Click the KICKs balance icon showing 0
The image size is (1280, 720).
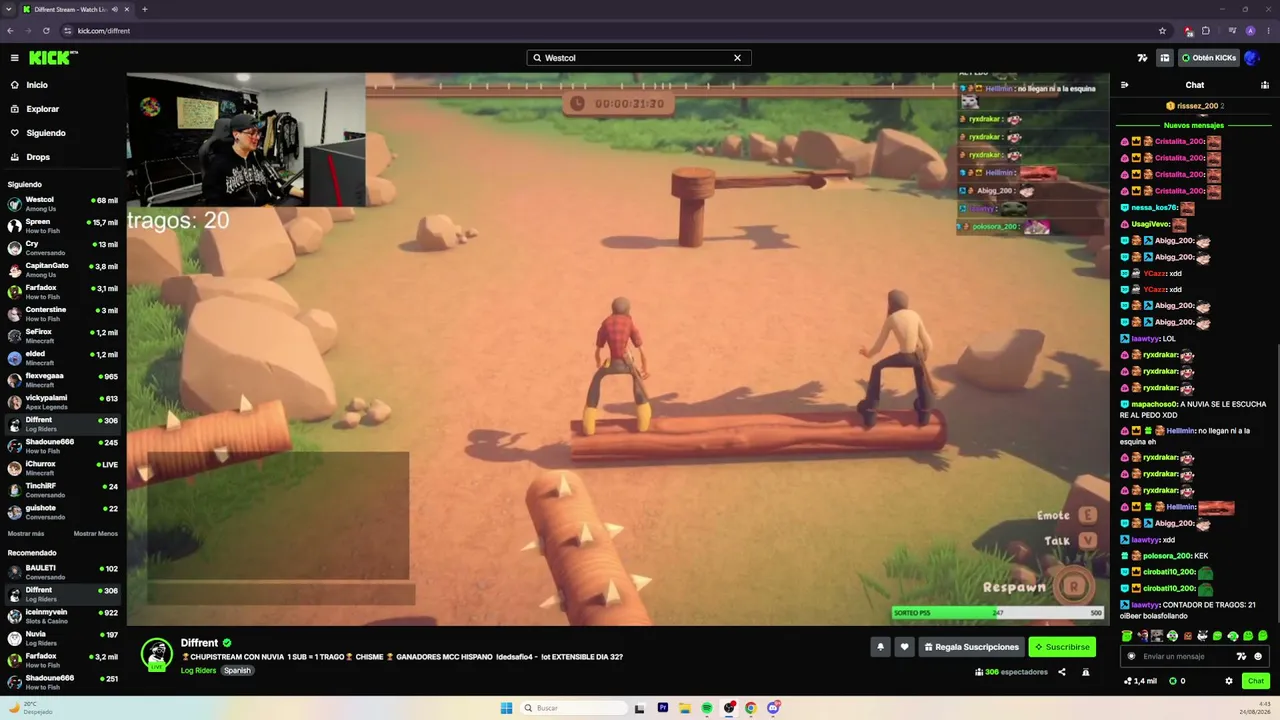[x=1176, y=681]
